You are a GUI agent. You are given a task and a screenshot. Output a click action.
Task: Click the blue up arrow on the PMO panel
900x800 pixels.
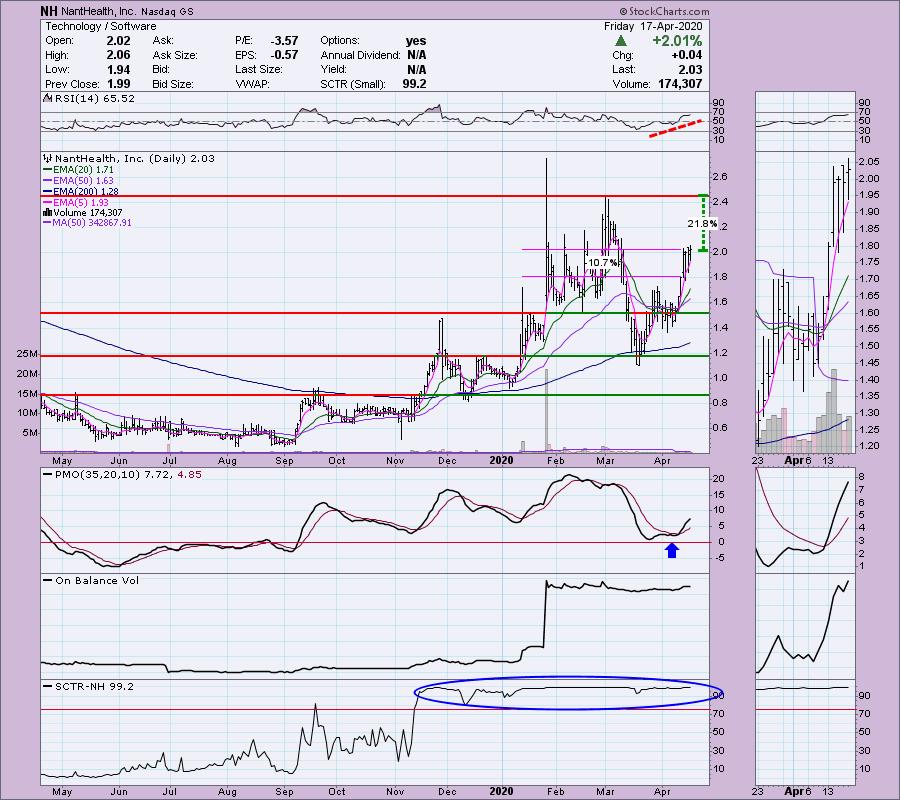(673, 549)
